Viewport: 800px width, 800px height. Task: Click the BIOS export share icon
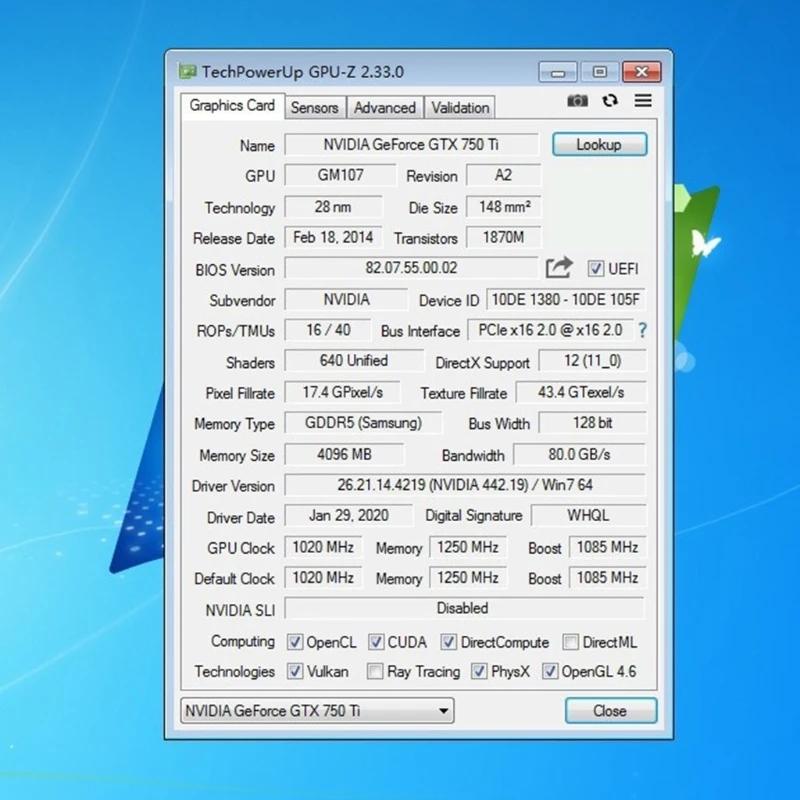click(559, 268)
